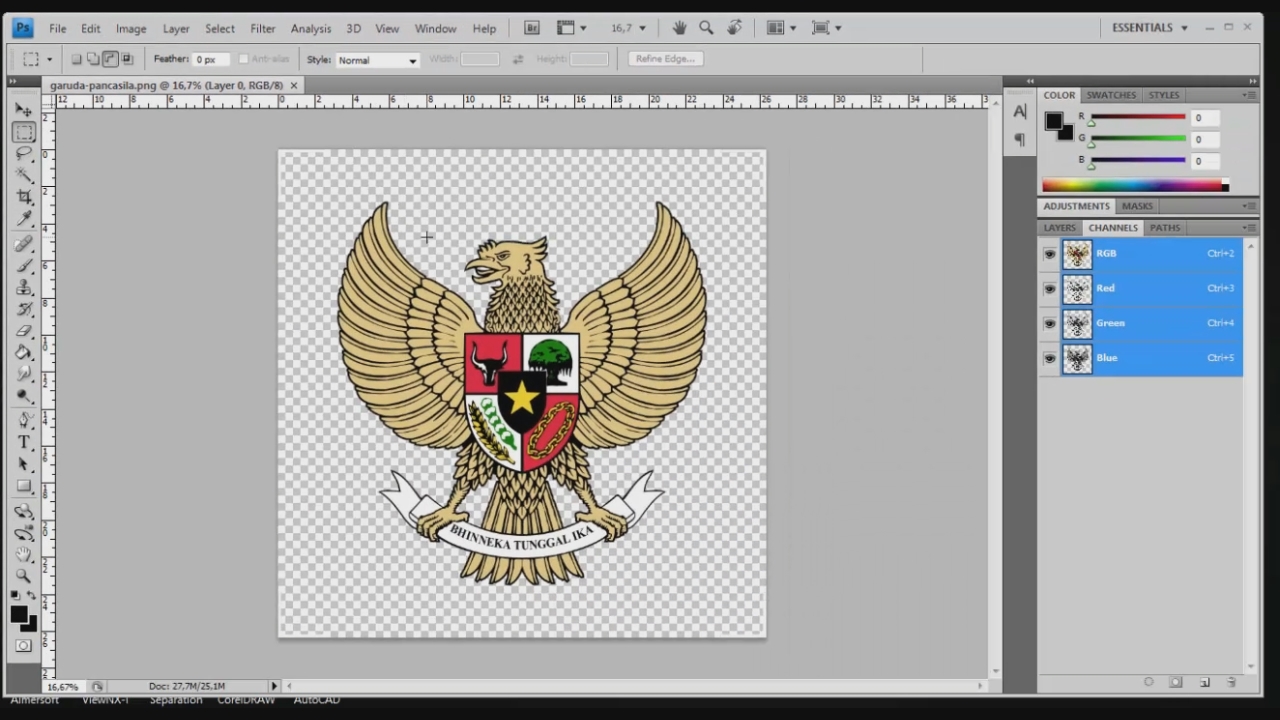Select the Path Selection tool

(24, 464)
